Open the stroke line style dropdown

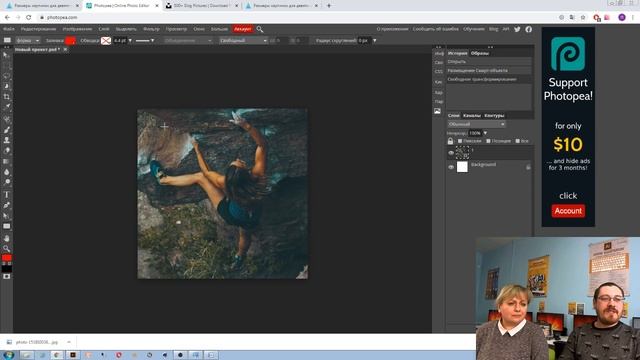pos(145,40)
